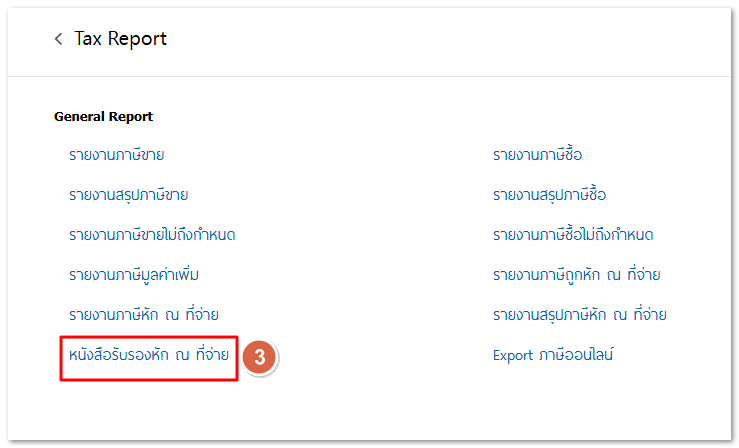Click Export ภาษีออนไลน์ link
This screenshot has height=448, width=739.
553,355
